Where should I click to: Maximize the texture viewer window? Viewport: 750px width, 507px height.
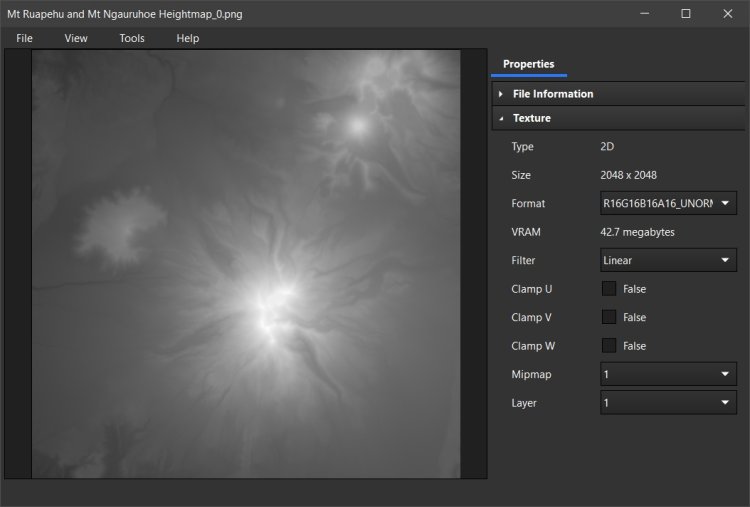pyautogui.click(x=686, y=14)
